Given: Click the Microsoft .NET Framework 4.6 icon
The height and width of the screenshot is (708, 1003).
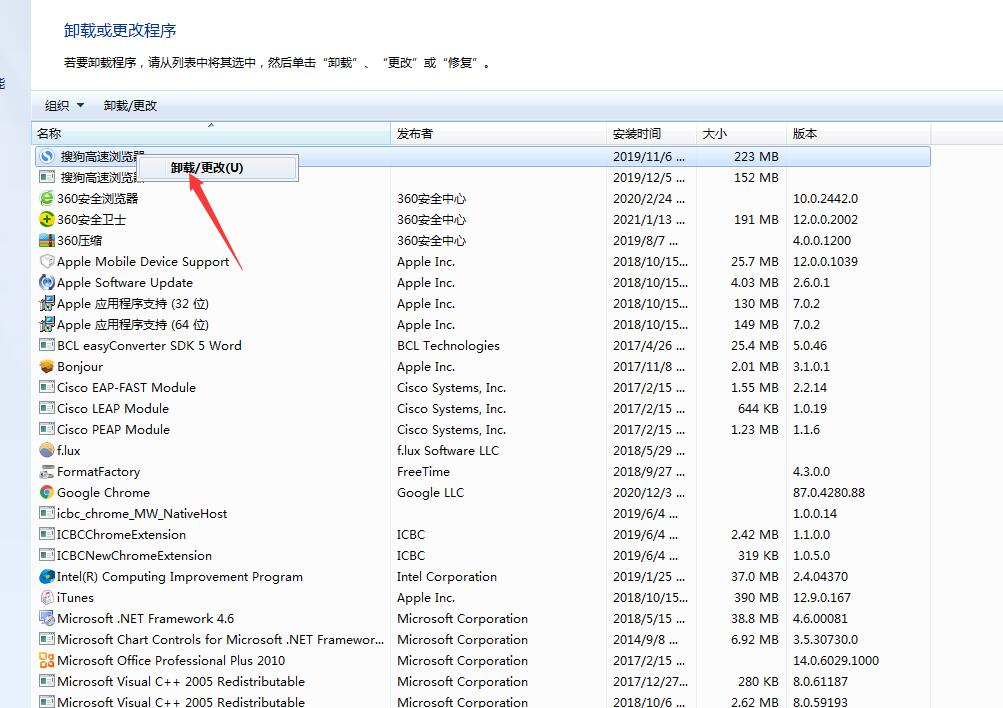Looking at the screenshot, I should [x=47, y=618].
